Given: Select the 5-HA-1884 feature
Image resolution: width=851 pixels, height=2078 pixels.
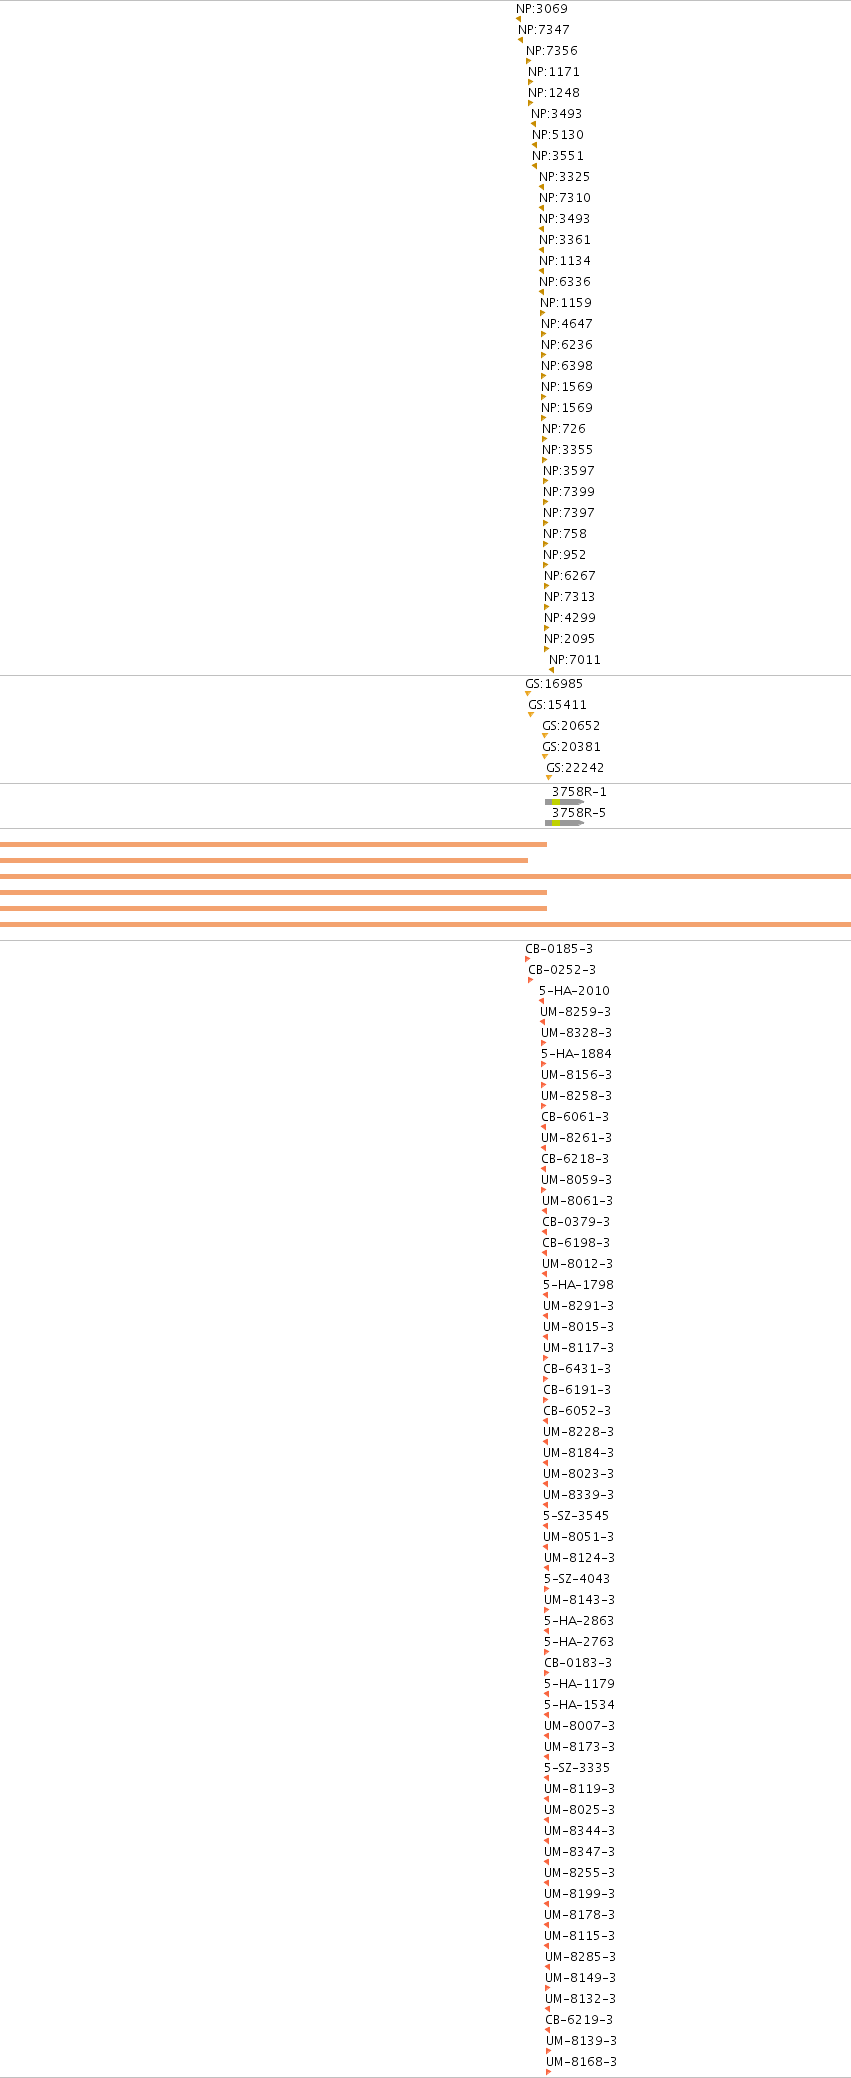Looking at the screenshot, I should tap(577, 1054).
